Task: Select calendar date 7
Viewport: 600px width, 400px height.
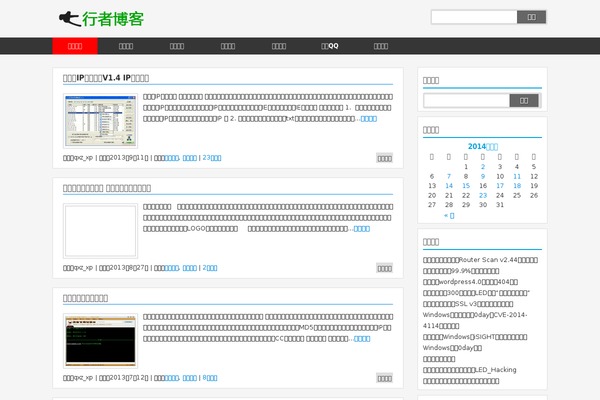Action: [x=449, y=176]
